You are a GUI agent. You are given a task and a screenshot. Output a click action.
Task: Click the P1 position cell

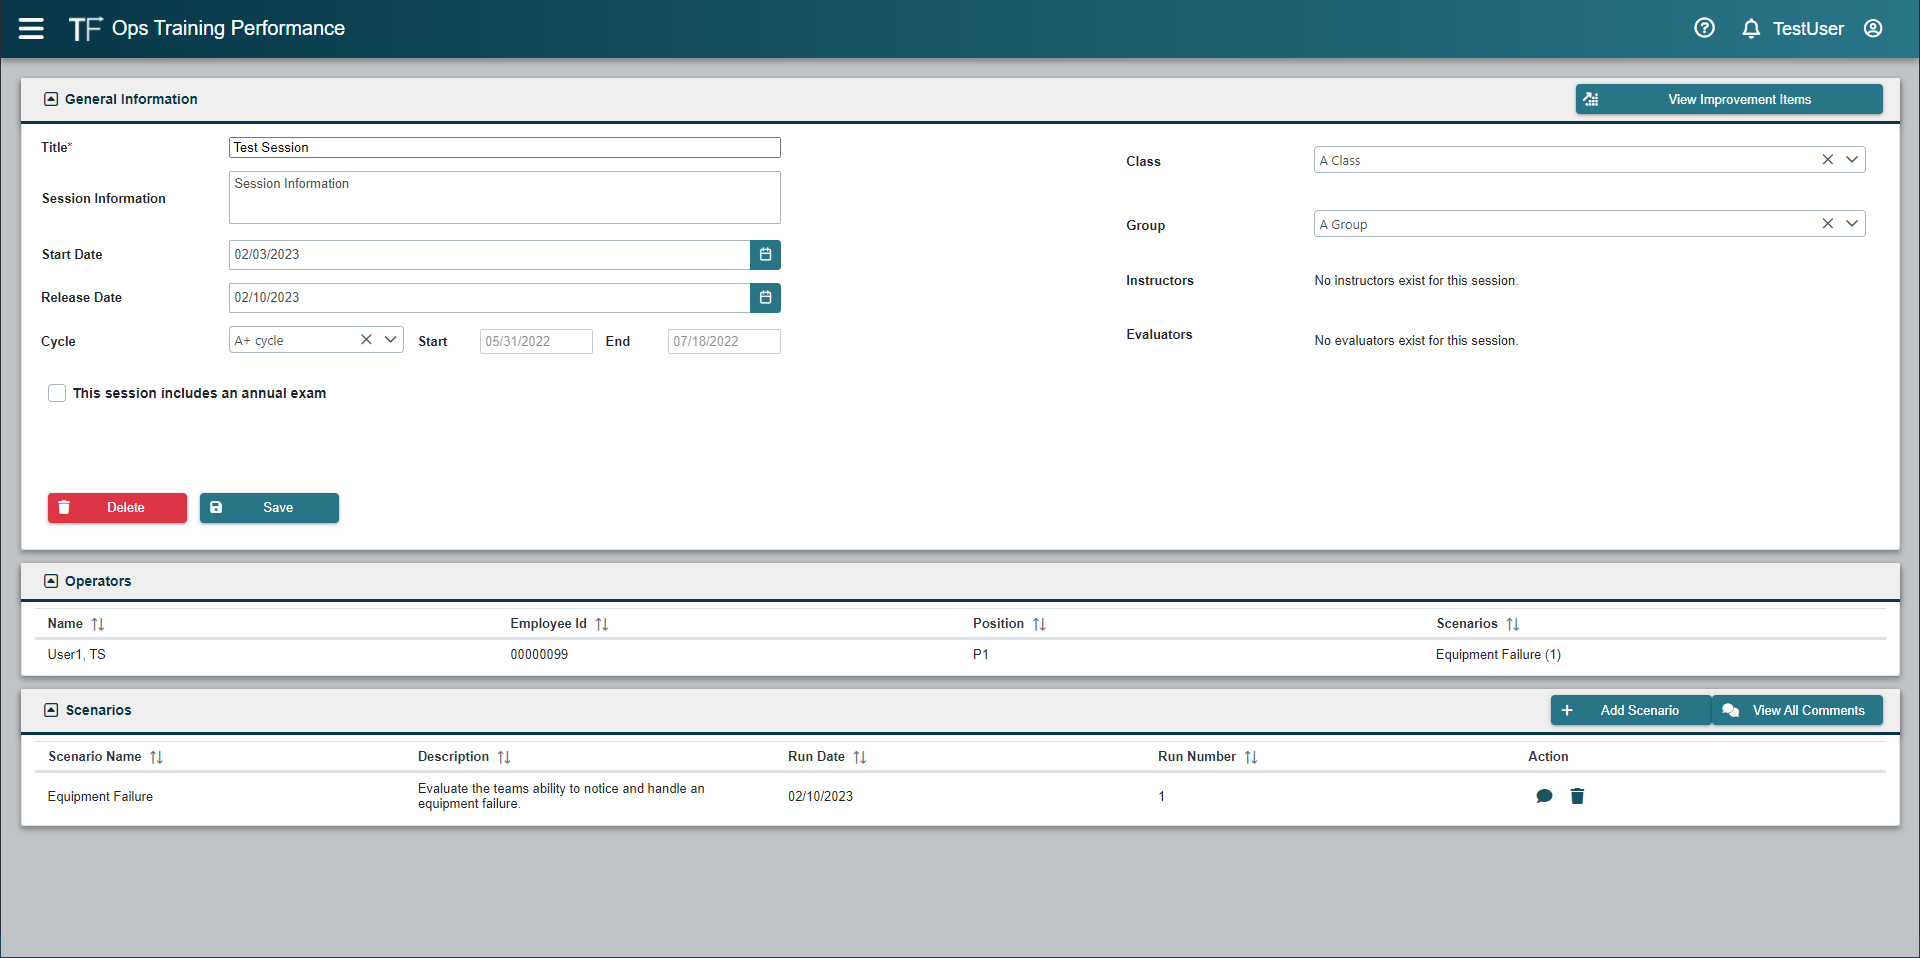point(981,655)
